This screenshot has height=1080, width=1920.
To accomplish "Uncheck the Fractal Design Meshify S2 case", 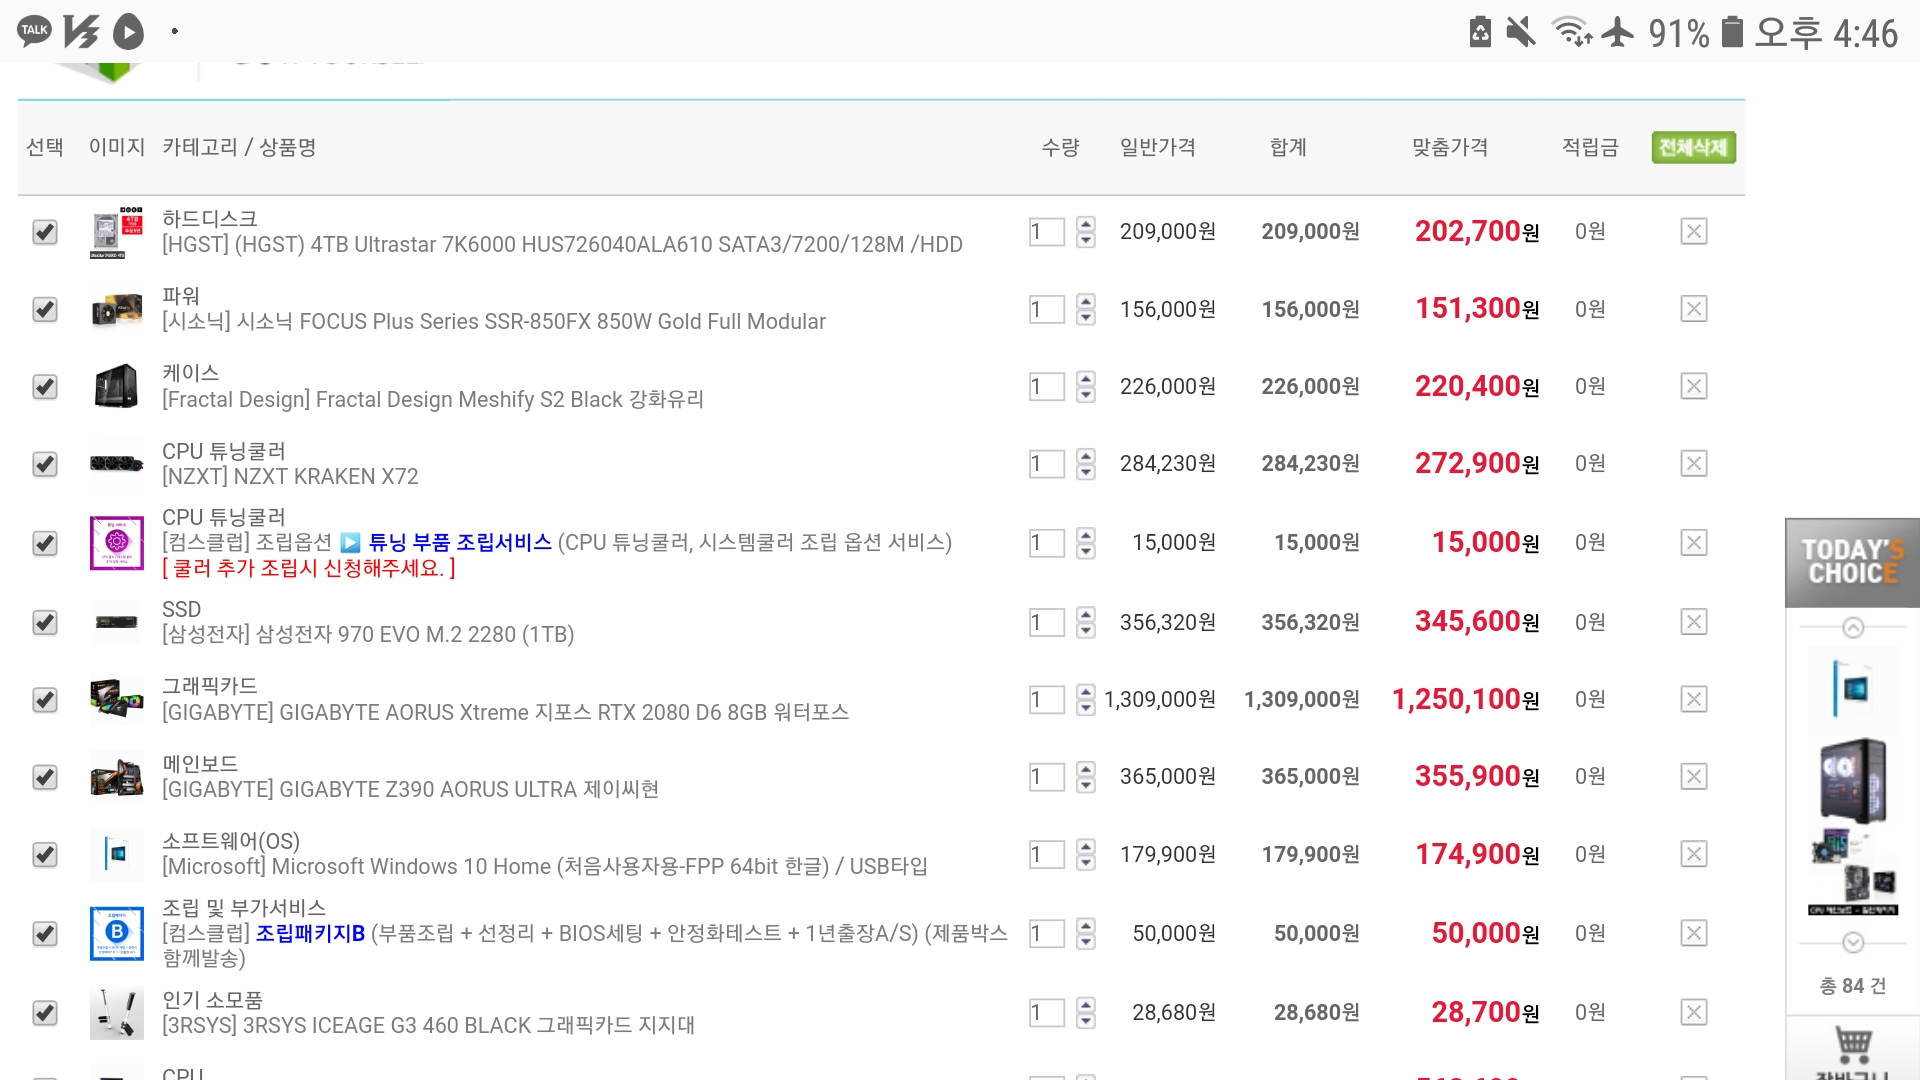I will pos(45,387).
